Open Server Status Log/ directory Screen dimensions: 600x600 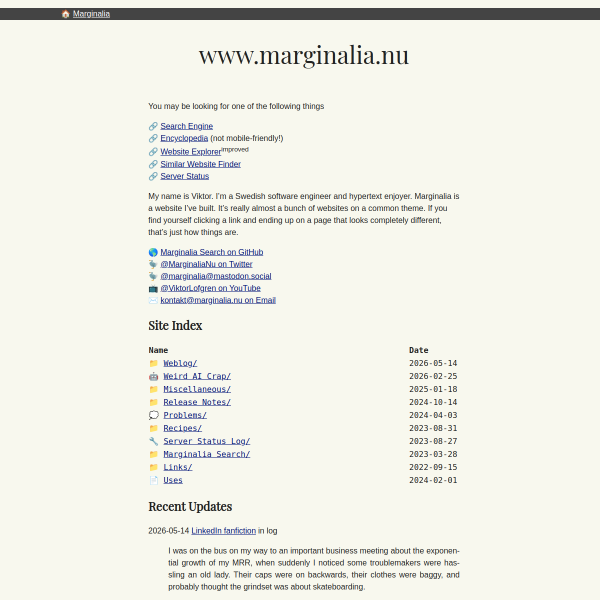pyautogui.click(x=207, y=441)
